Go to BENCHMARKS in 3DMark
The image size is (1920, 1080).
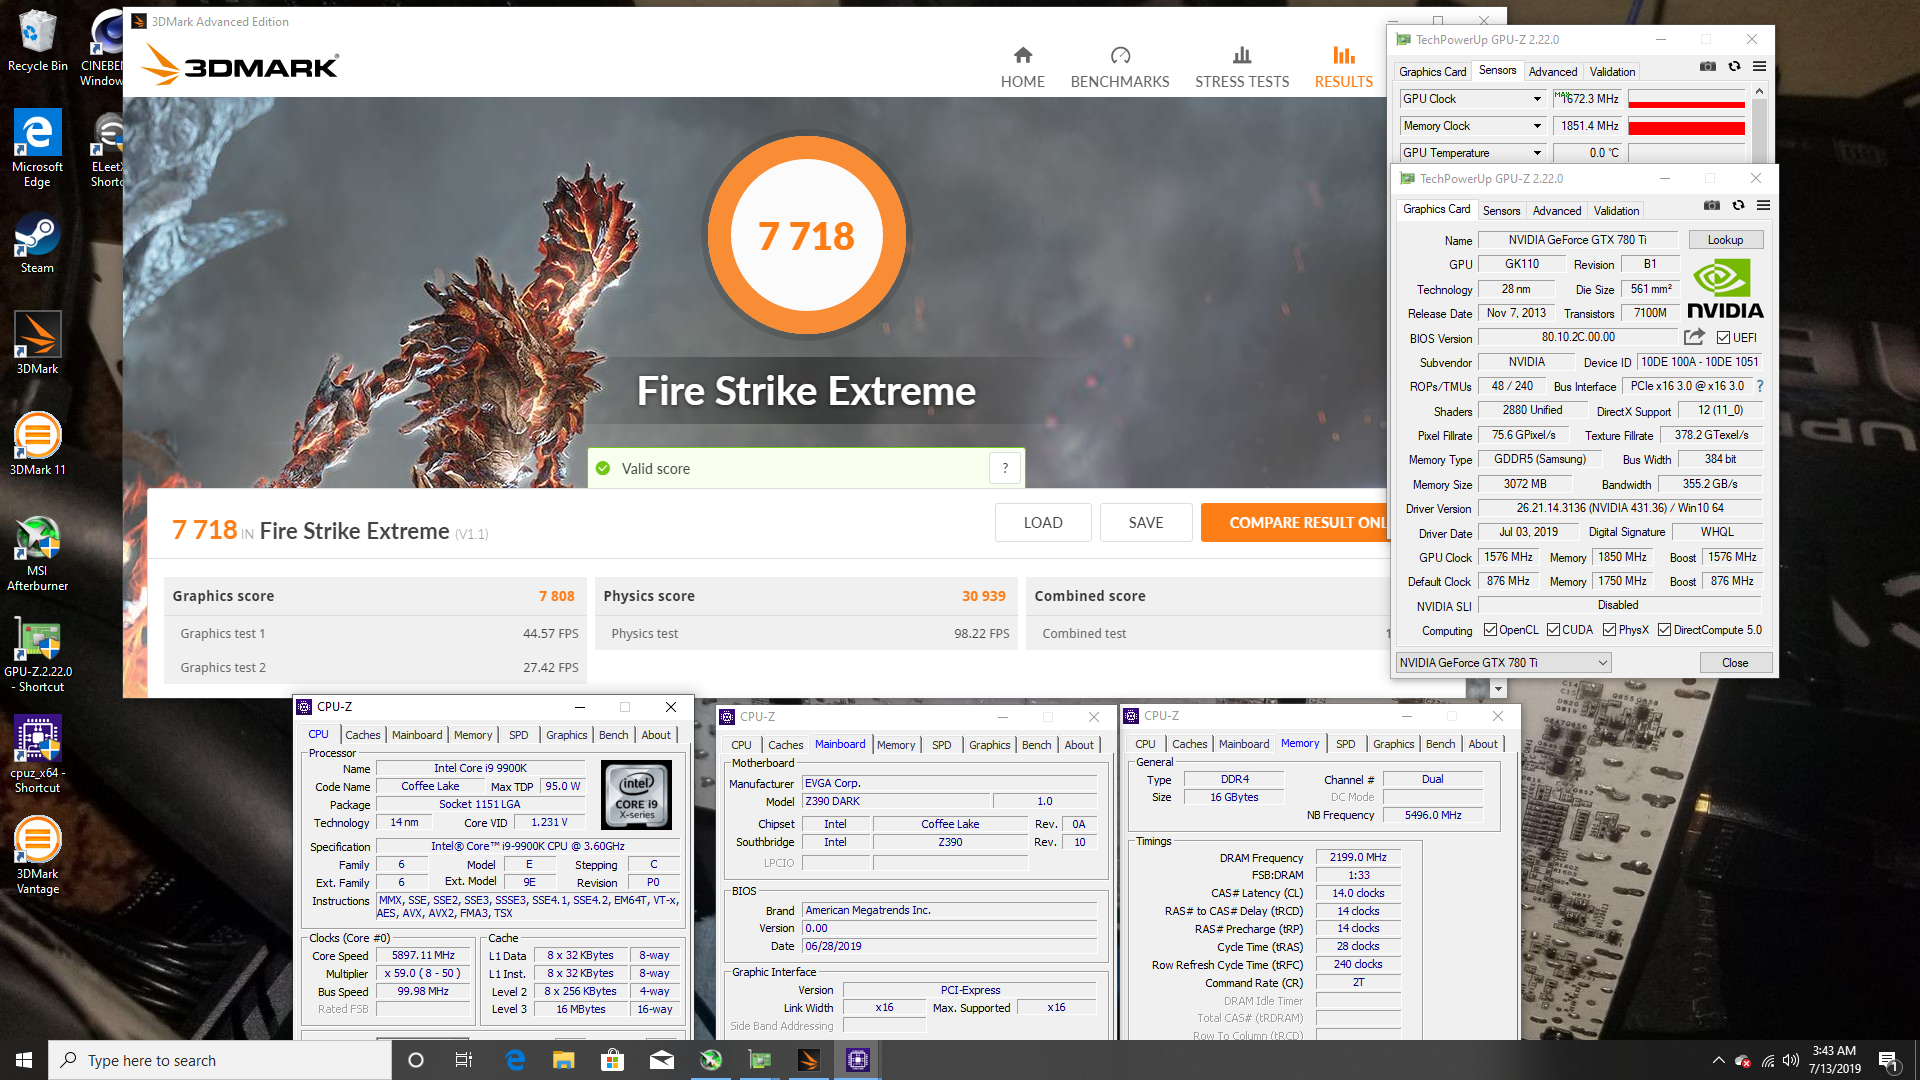pos(1120,68)
